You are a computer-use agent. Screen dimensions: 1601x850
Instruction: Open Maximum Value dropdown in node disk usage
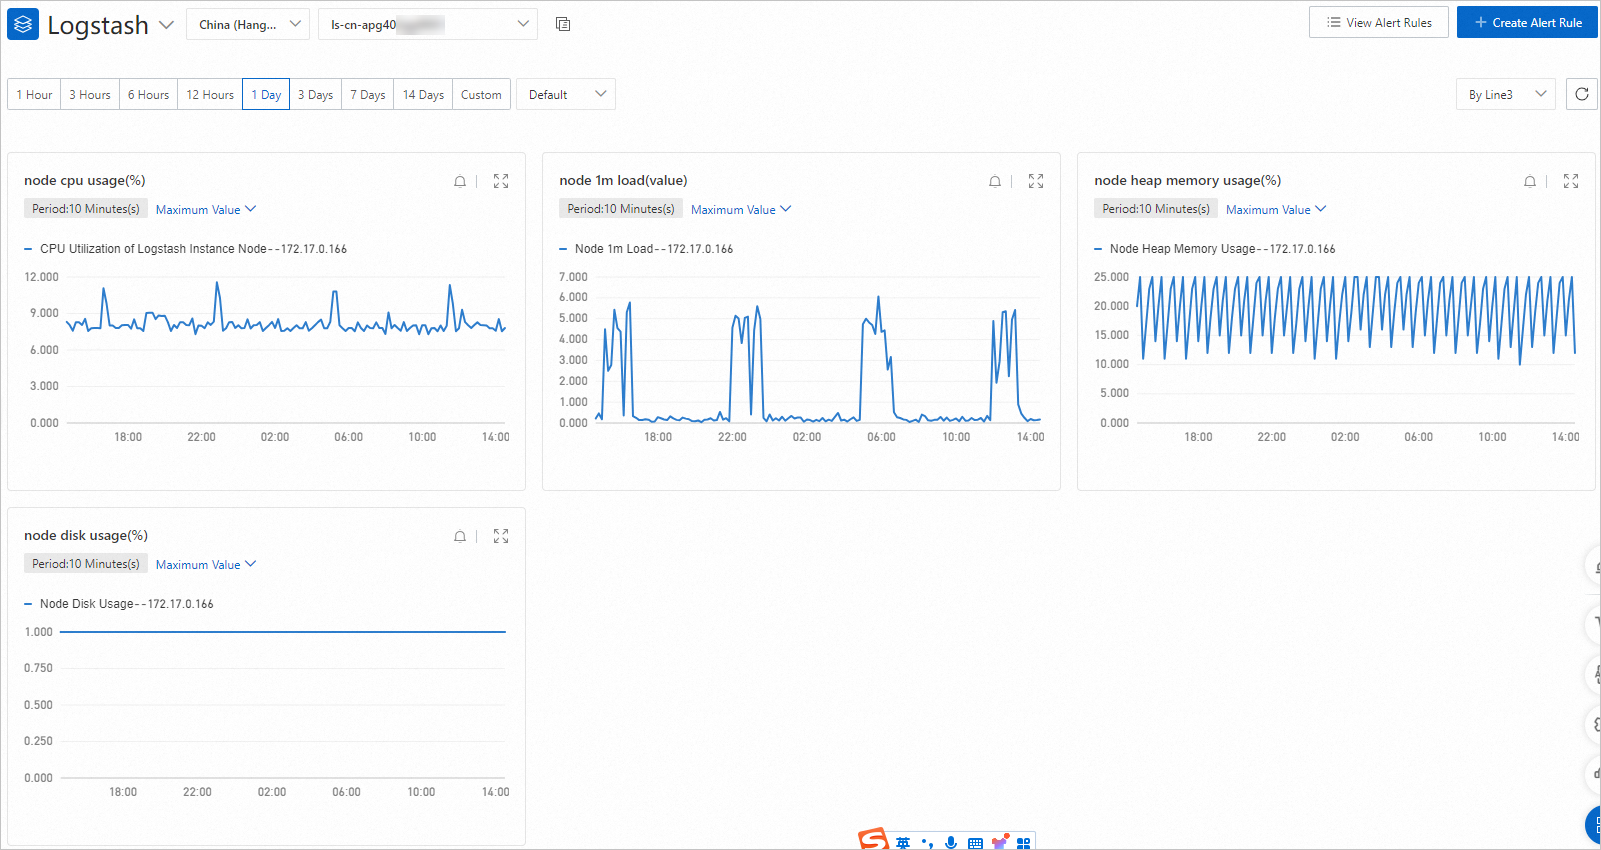(206, 564)
